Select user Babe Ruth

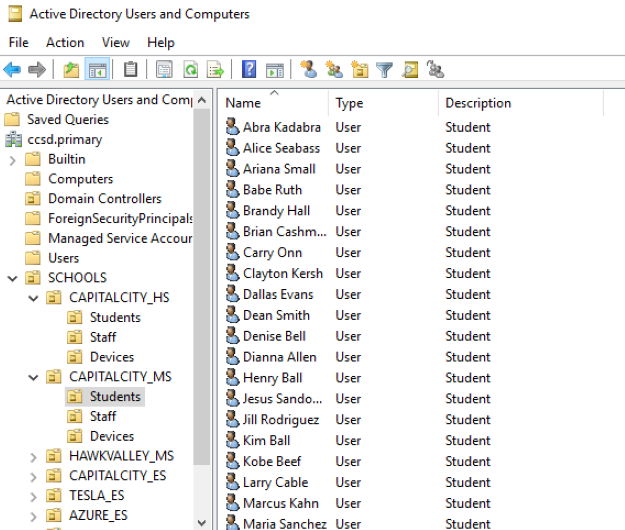(272, 190)
